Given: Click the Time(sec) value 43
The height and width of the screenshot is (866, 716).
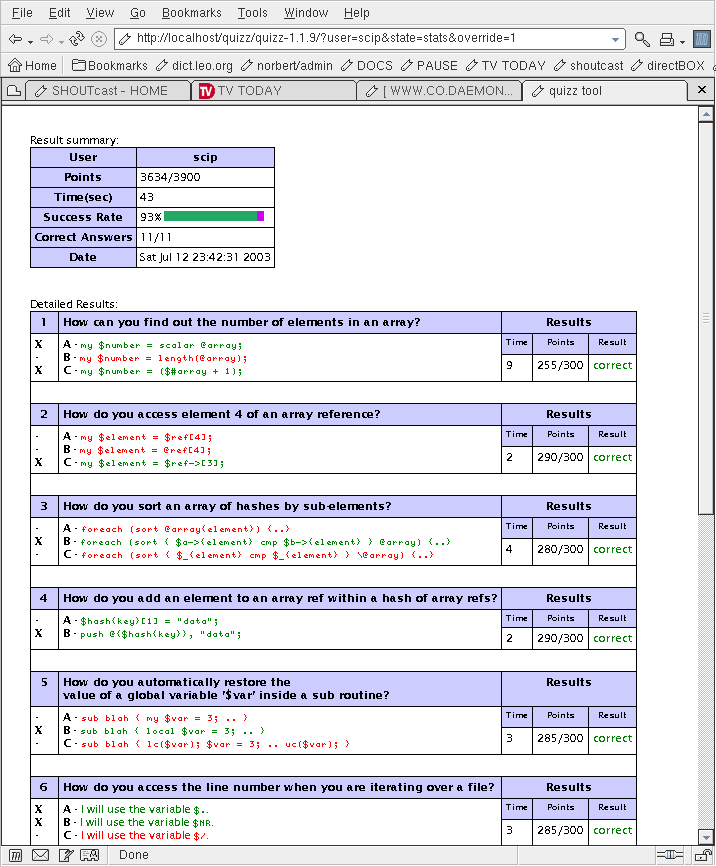Looking at the screenshot, I should (x=147, y=197).
